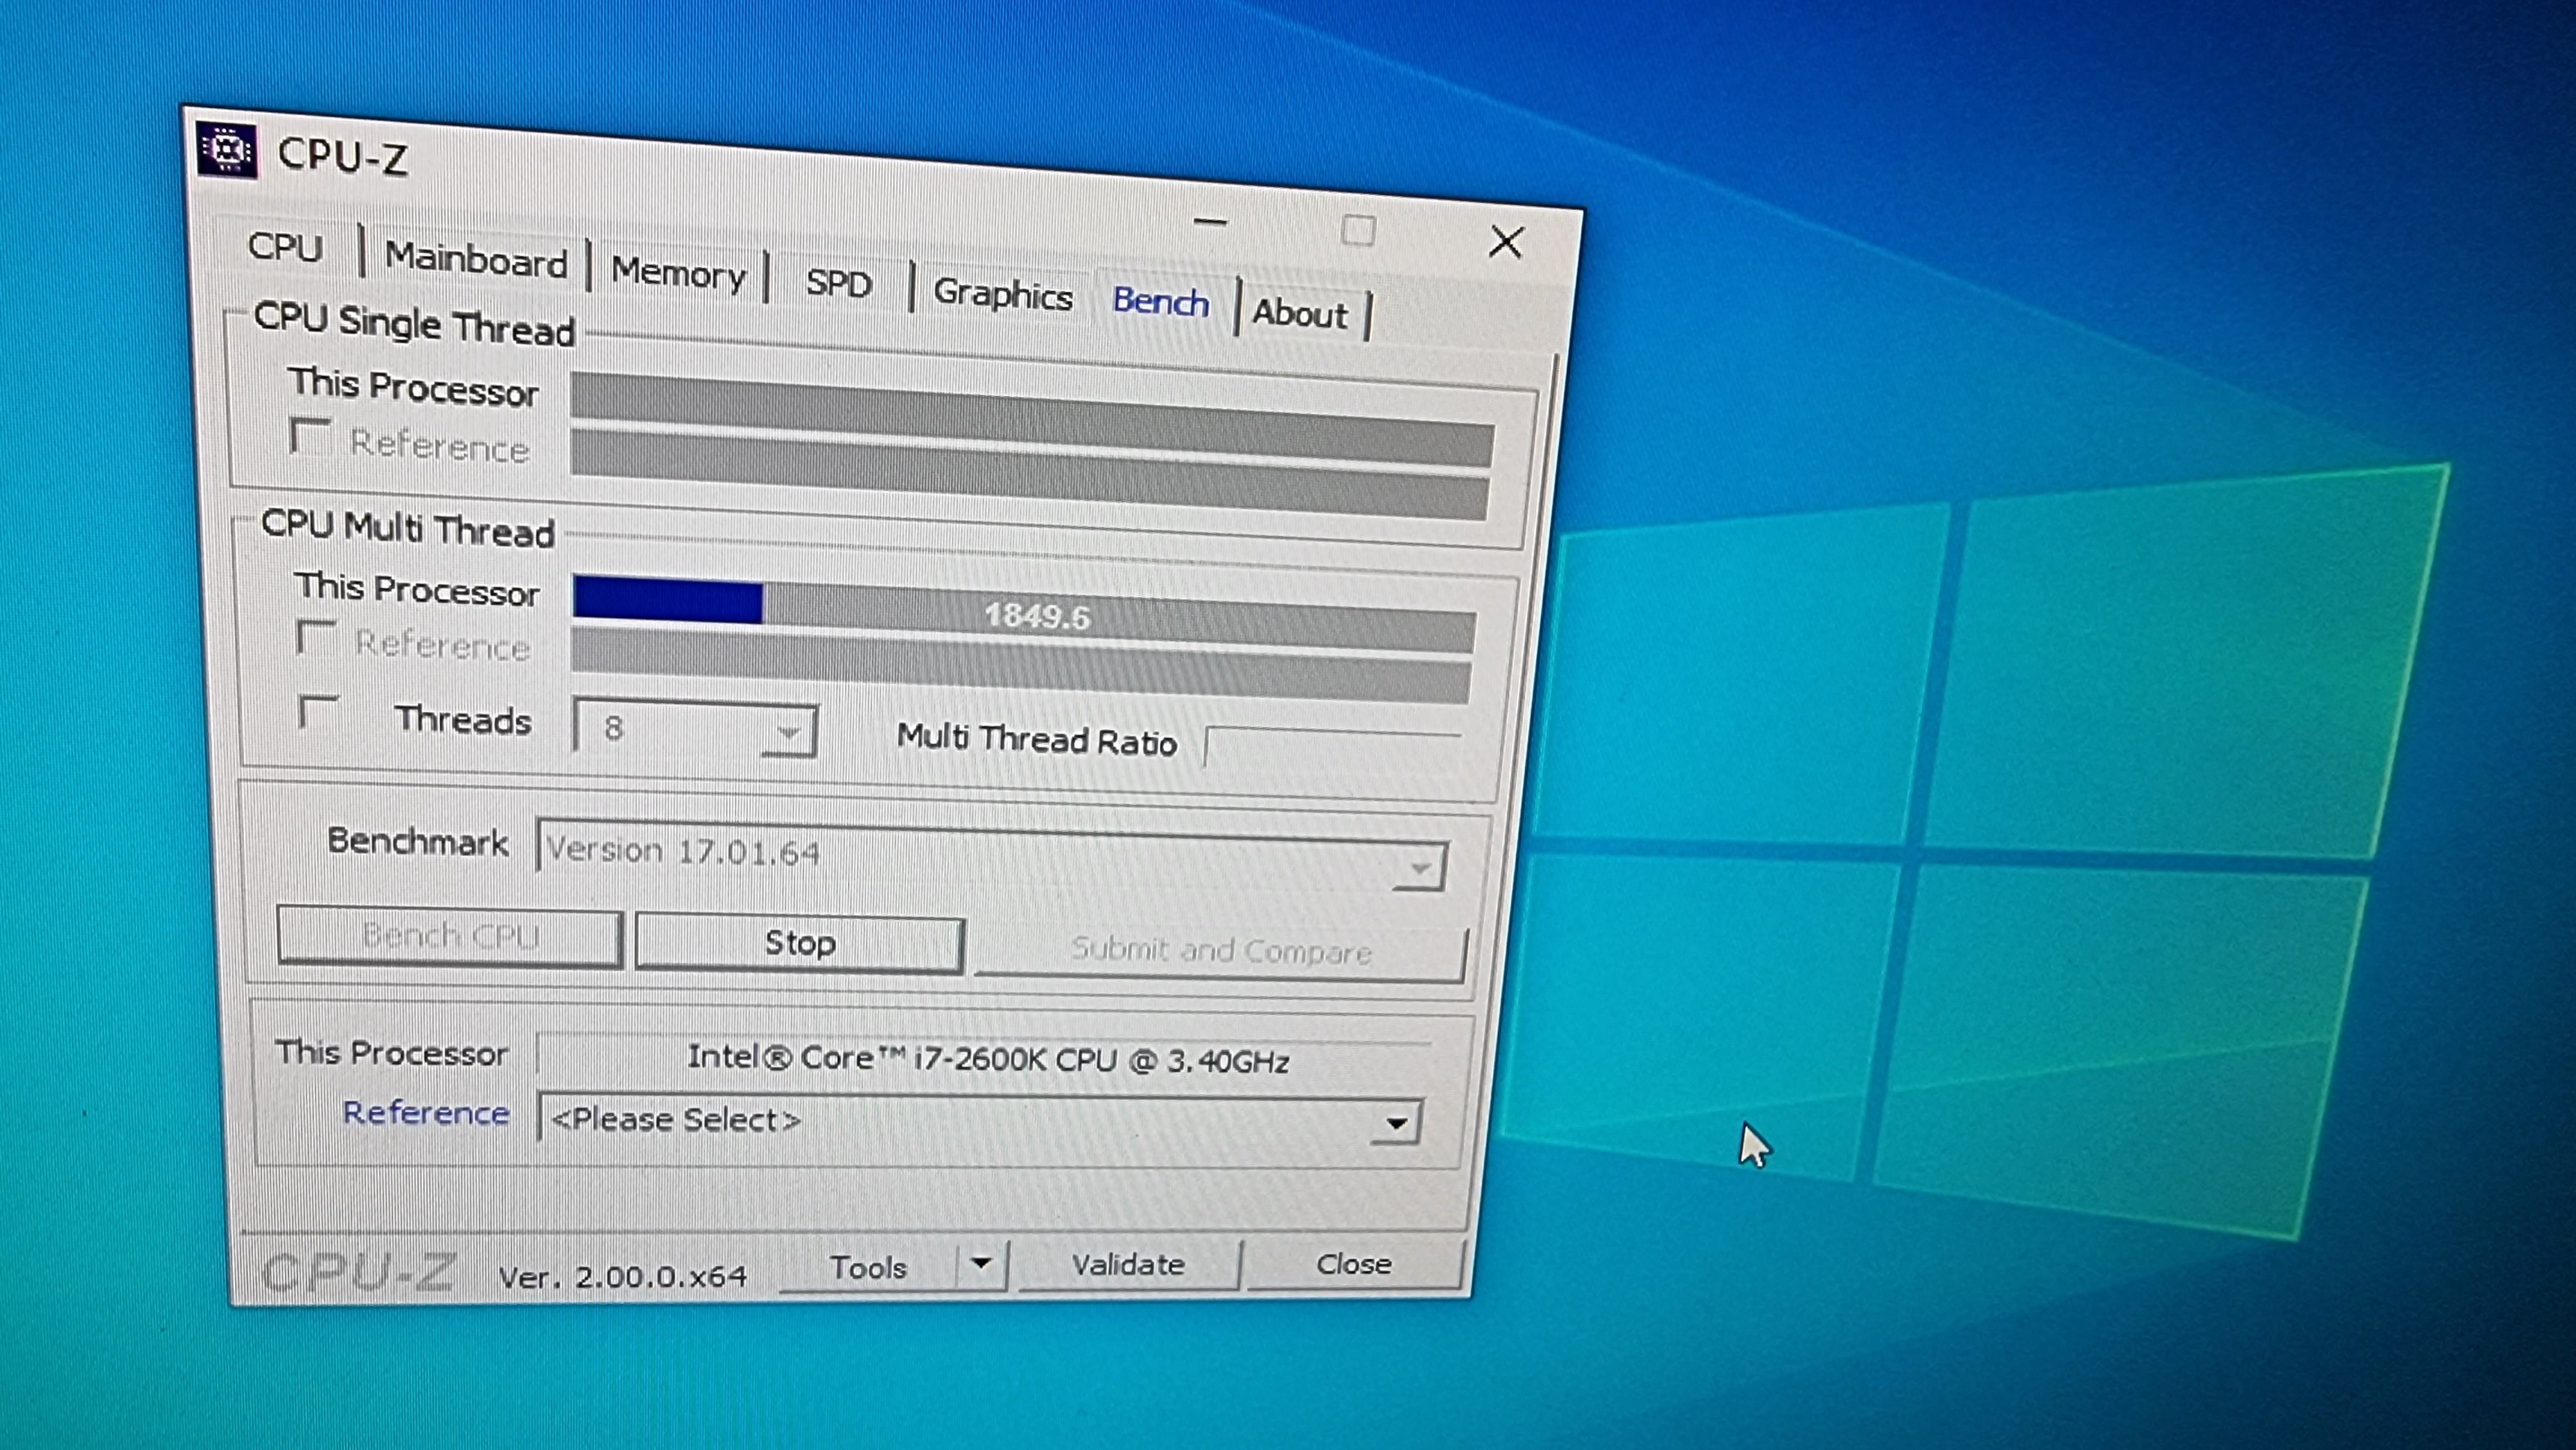2576x1450 pixels.
Task: Click the Multi Thread Reference bar
Action: 1022,667
